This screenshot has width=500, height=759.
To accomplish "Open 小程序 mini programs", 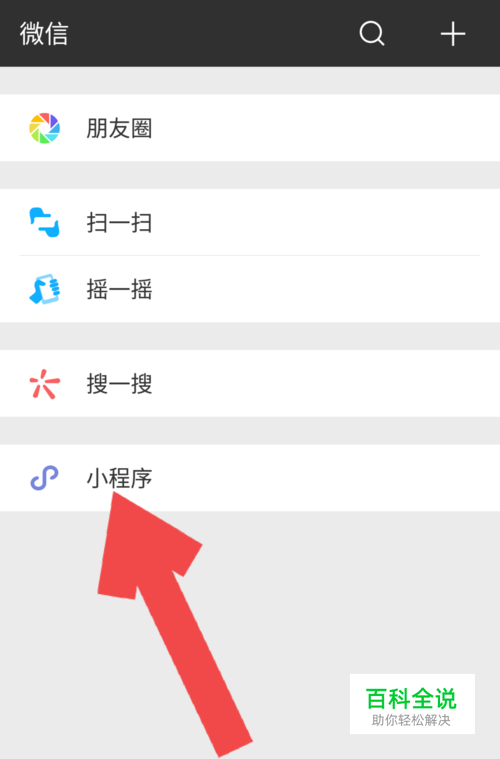I will coord(250,478).
